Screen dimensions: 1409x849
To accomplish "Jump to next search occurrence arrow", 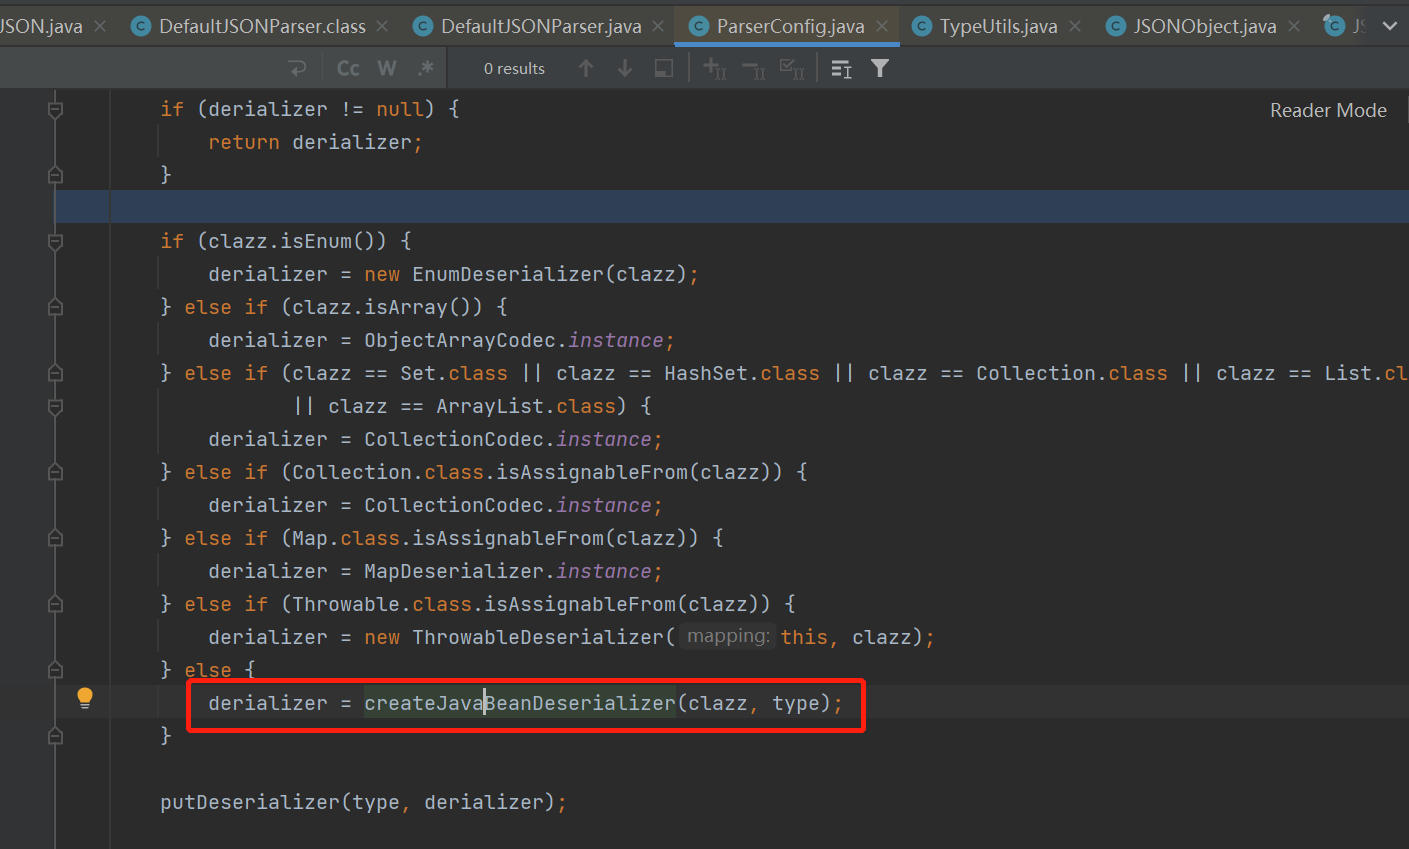I will [625, 68].
